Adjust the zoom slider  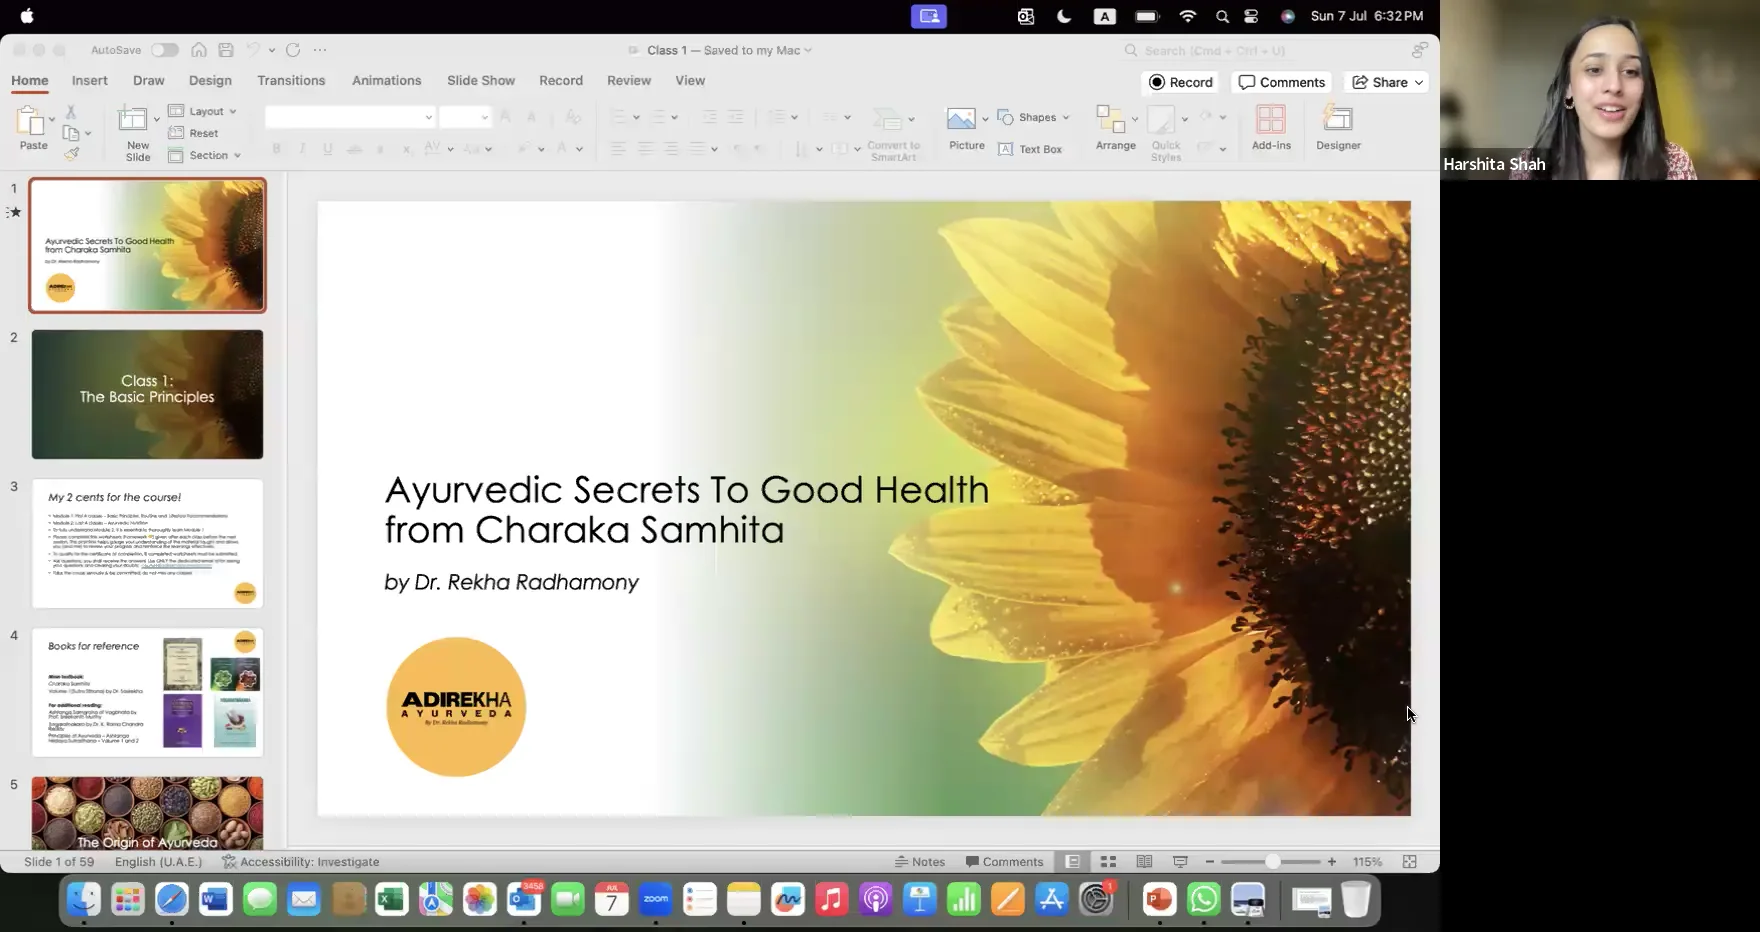click(1271, 861)
